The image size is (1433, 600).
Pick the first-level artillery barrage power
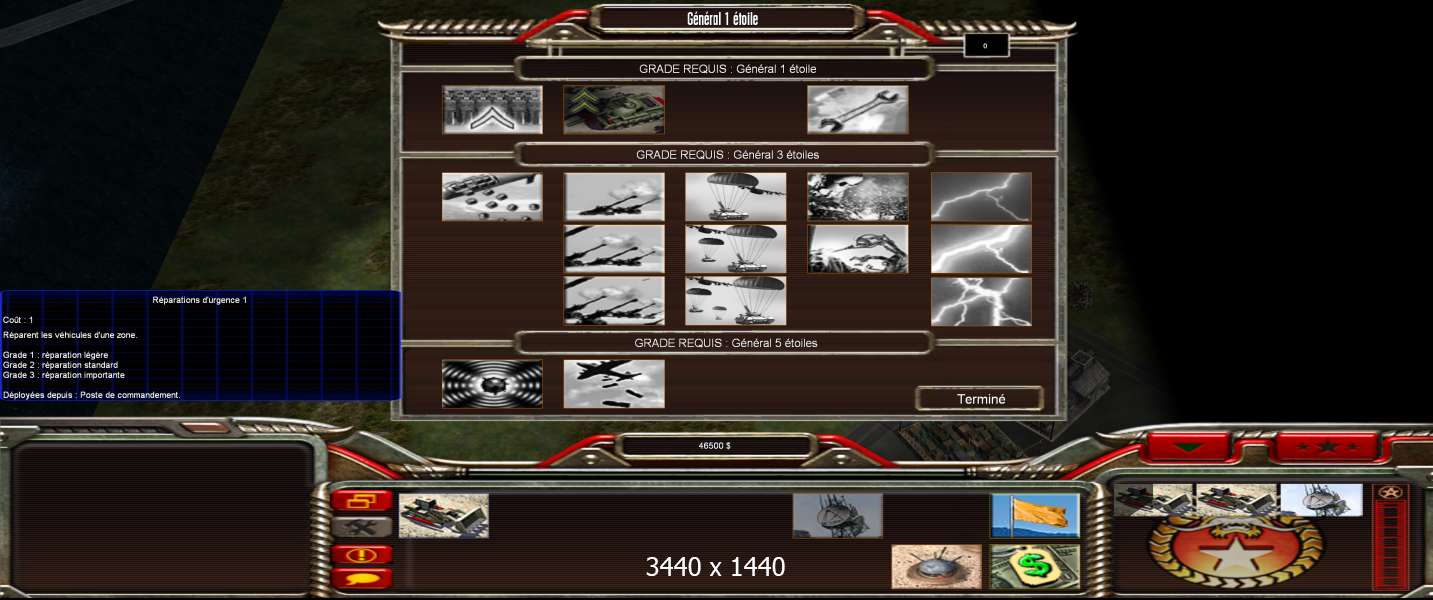[x=614, y=197]
